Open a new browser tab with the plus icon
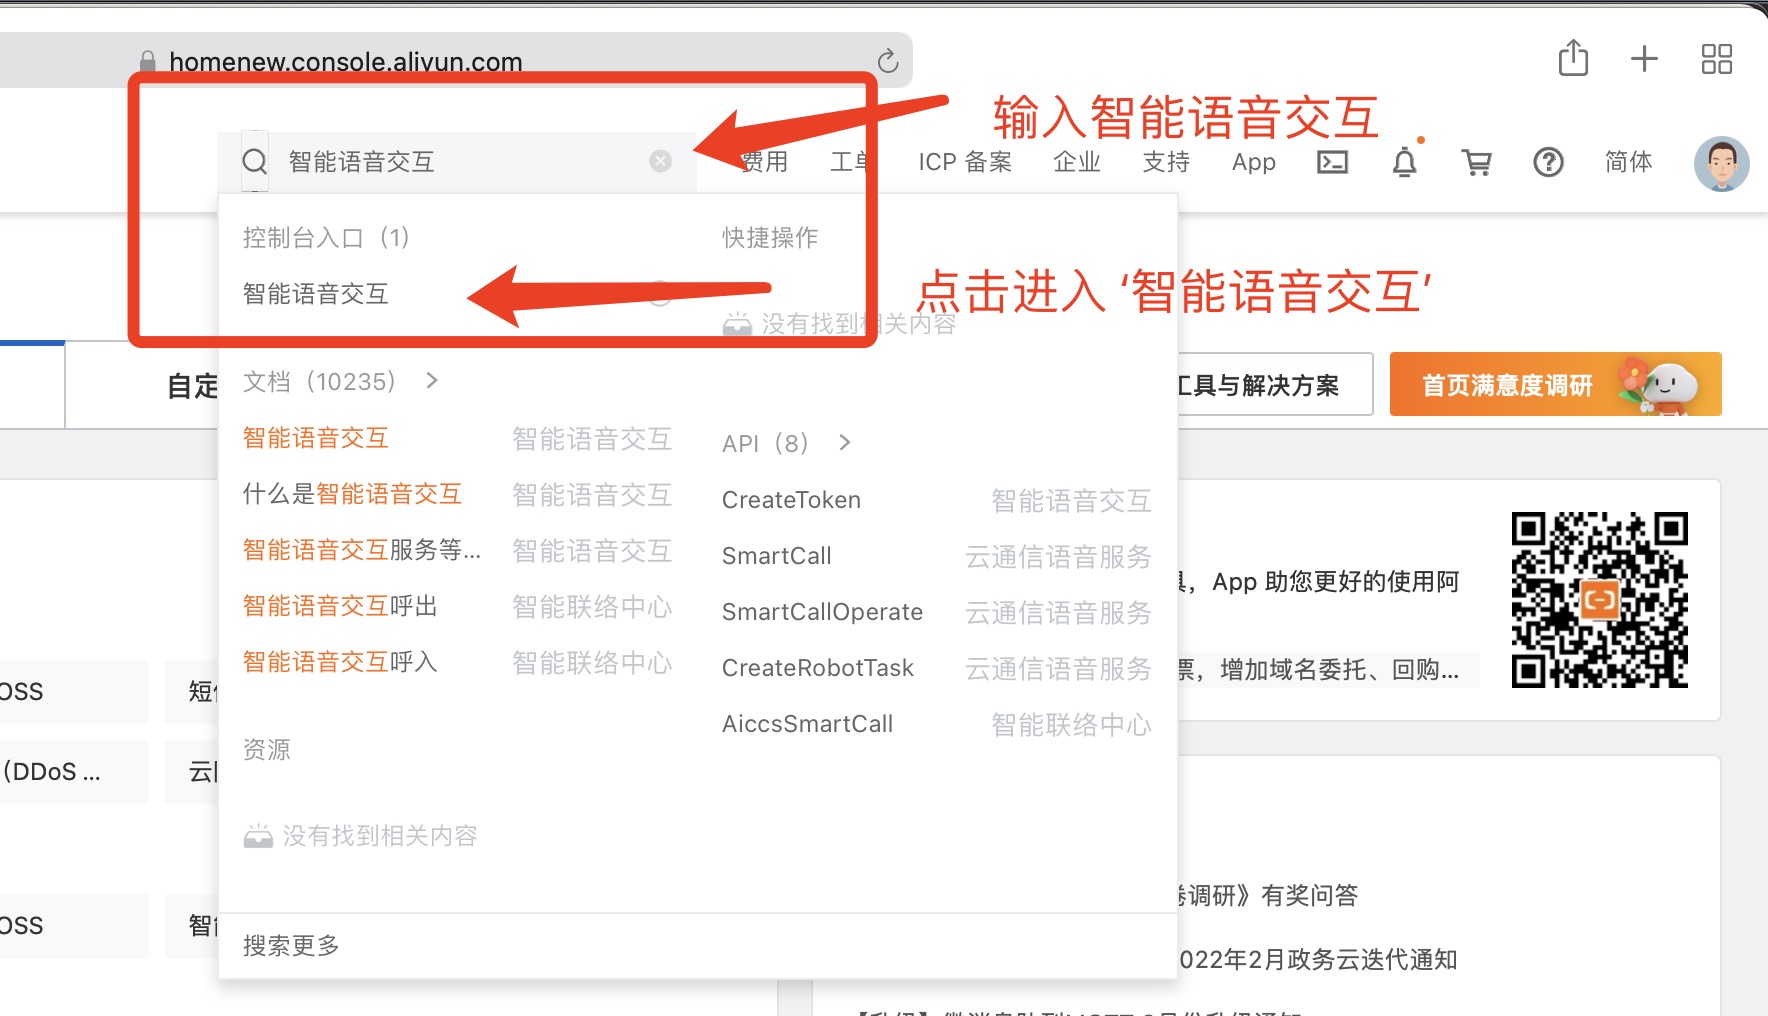 (x=1644, y=59)
